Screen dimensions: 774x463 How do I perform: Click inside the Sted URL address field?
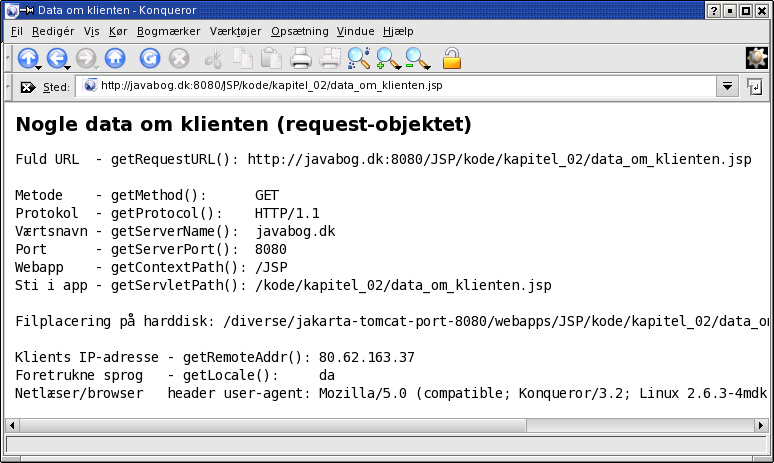400,87
